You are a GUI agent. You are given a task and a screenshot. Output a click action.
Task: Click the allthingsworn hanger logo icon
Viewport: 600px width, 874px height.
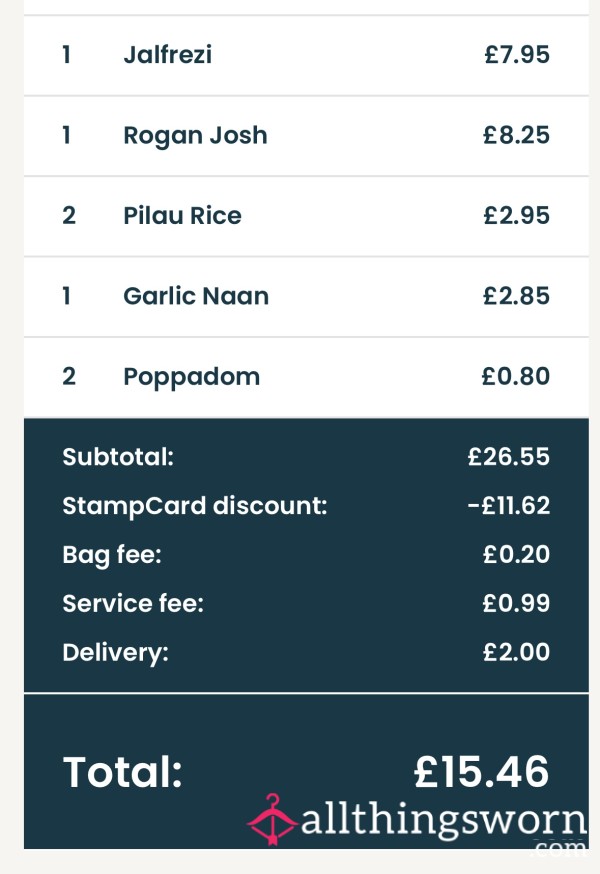pos(272,819)
